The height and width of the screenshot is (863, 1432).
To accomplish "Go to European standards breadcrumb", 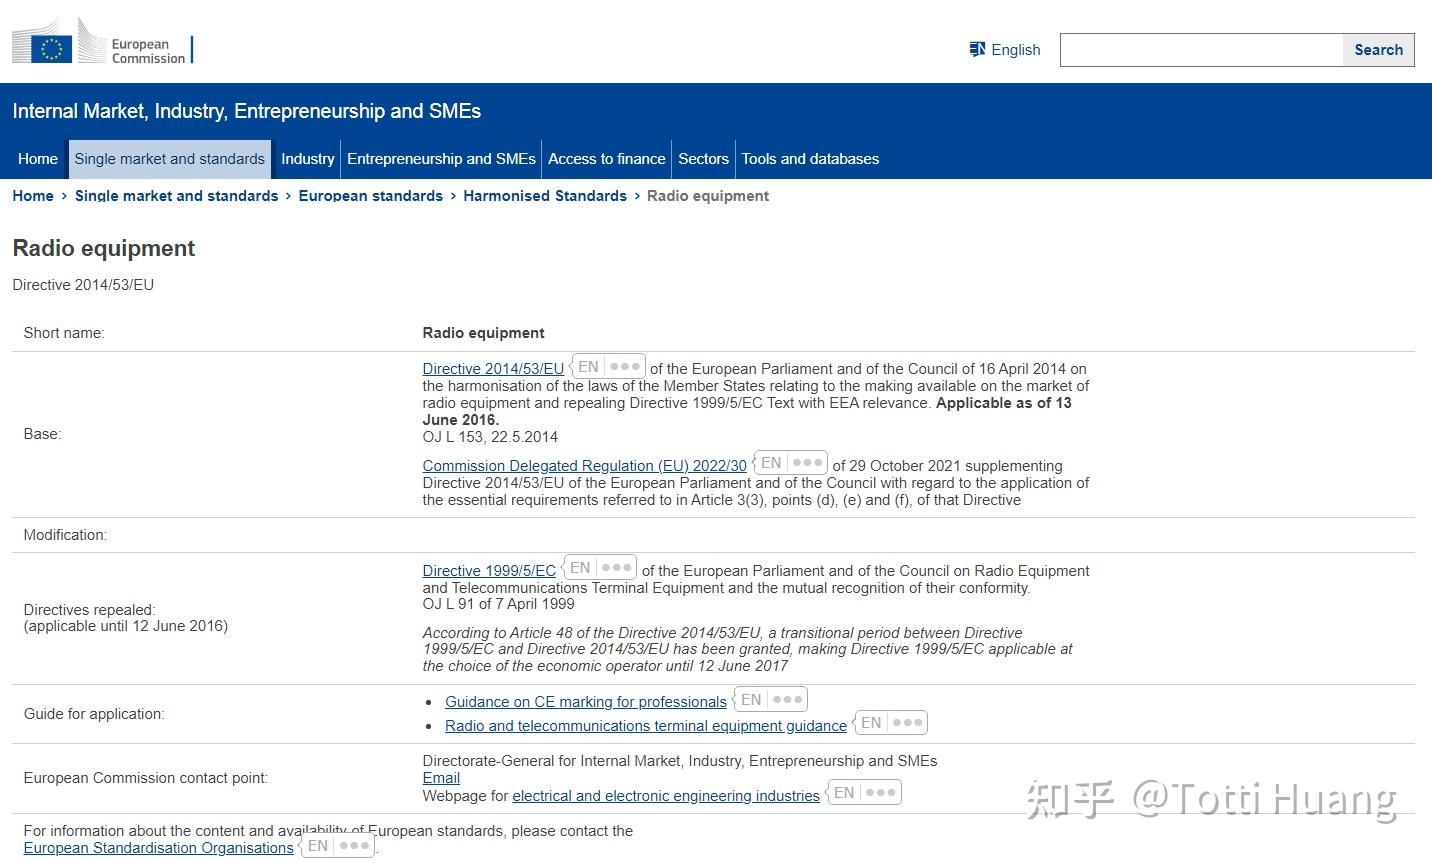I will pyautogui.click(x=371, y=196).
